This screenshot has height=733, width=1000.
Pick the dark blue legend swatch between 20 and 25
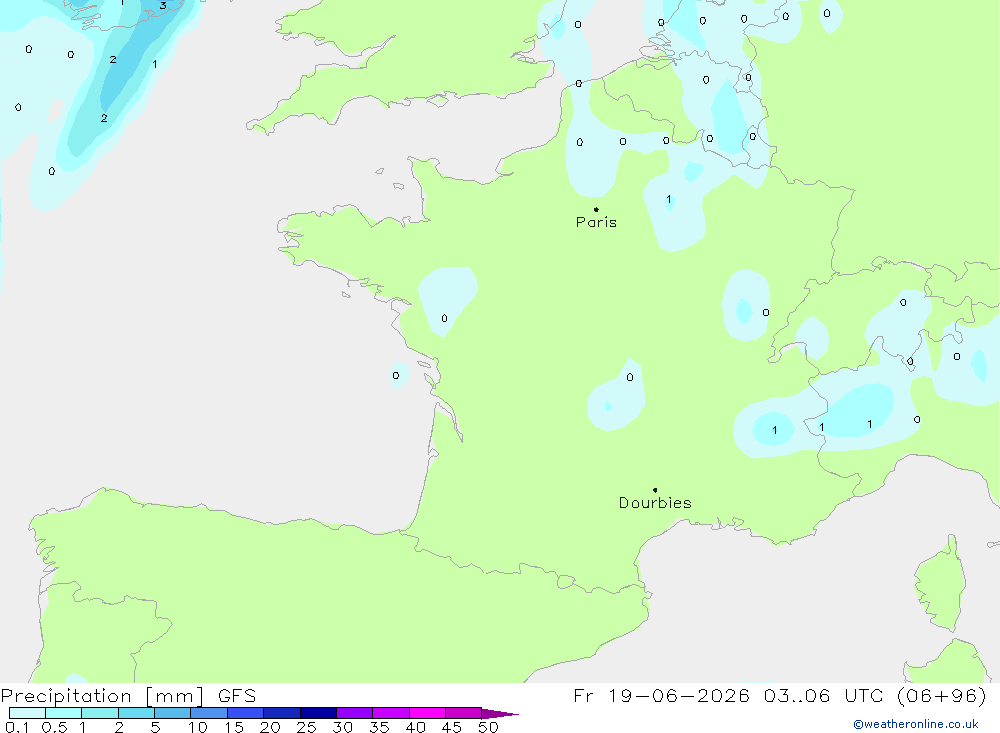coord(282,713)
